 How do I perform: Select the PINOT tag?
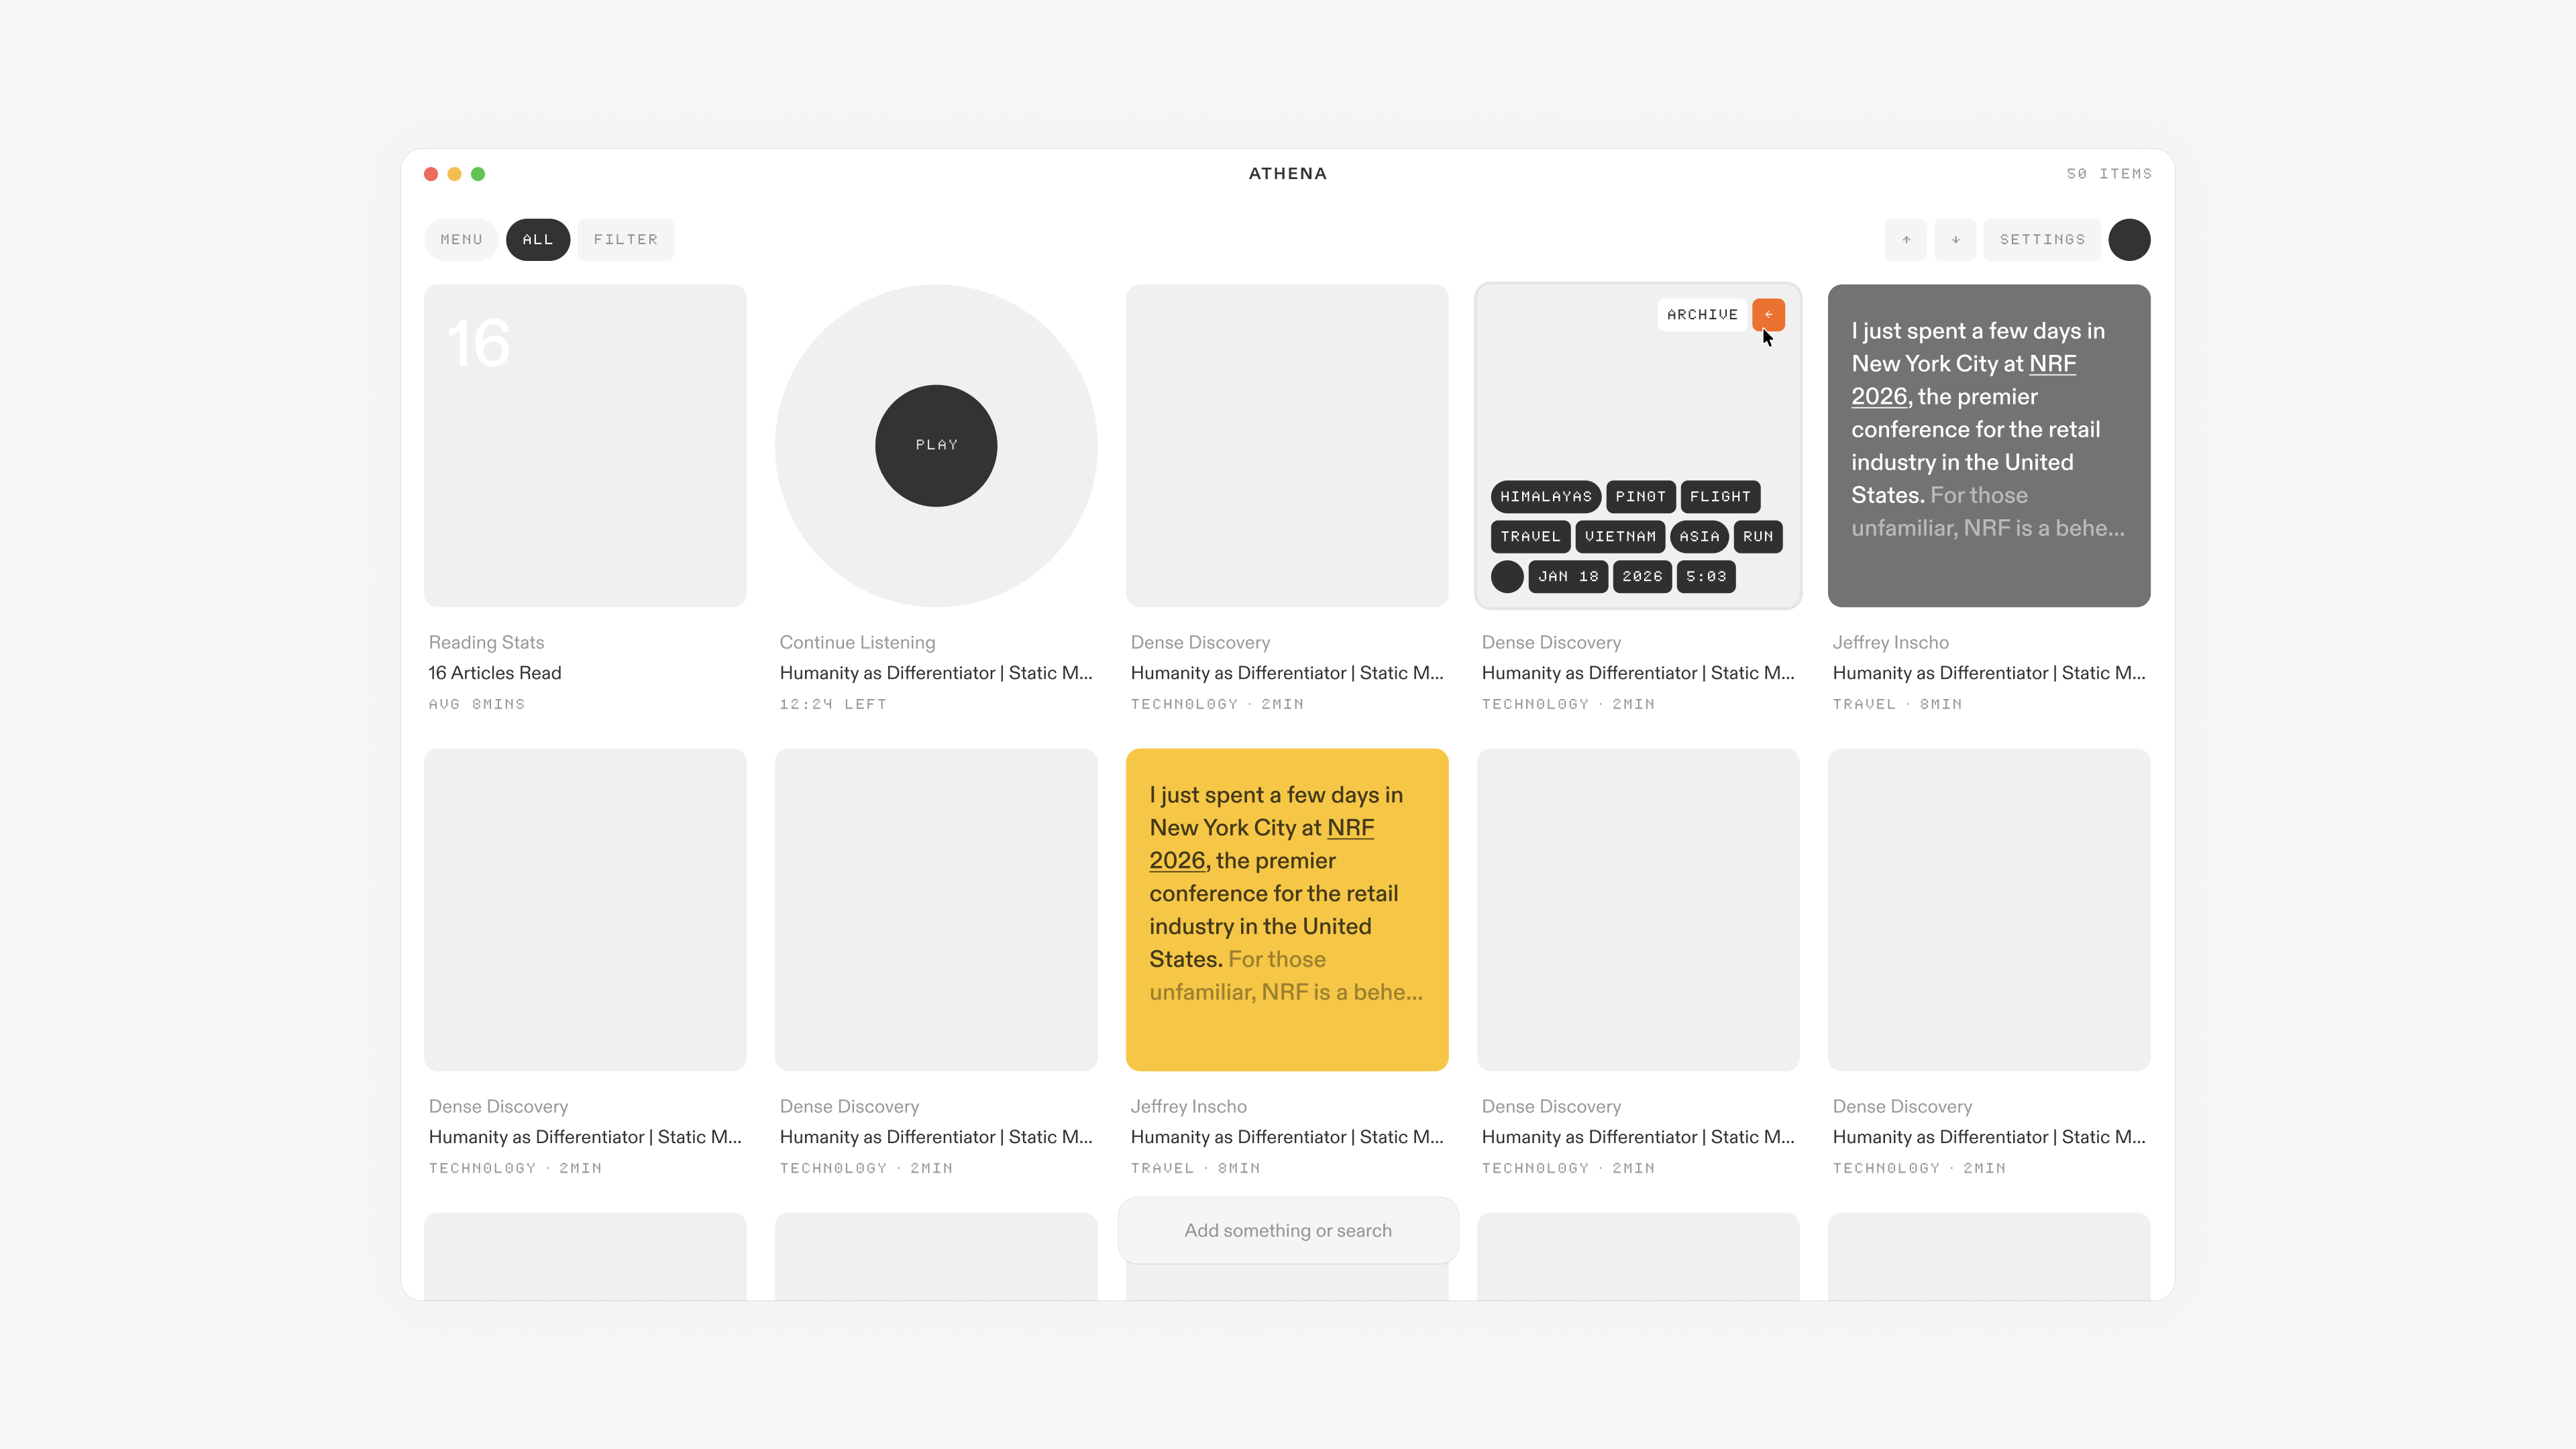pos(1641,497)
